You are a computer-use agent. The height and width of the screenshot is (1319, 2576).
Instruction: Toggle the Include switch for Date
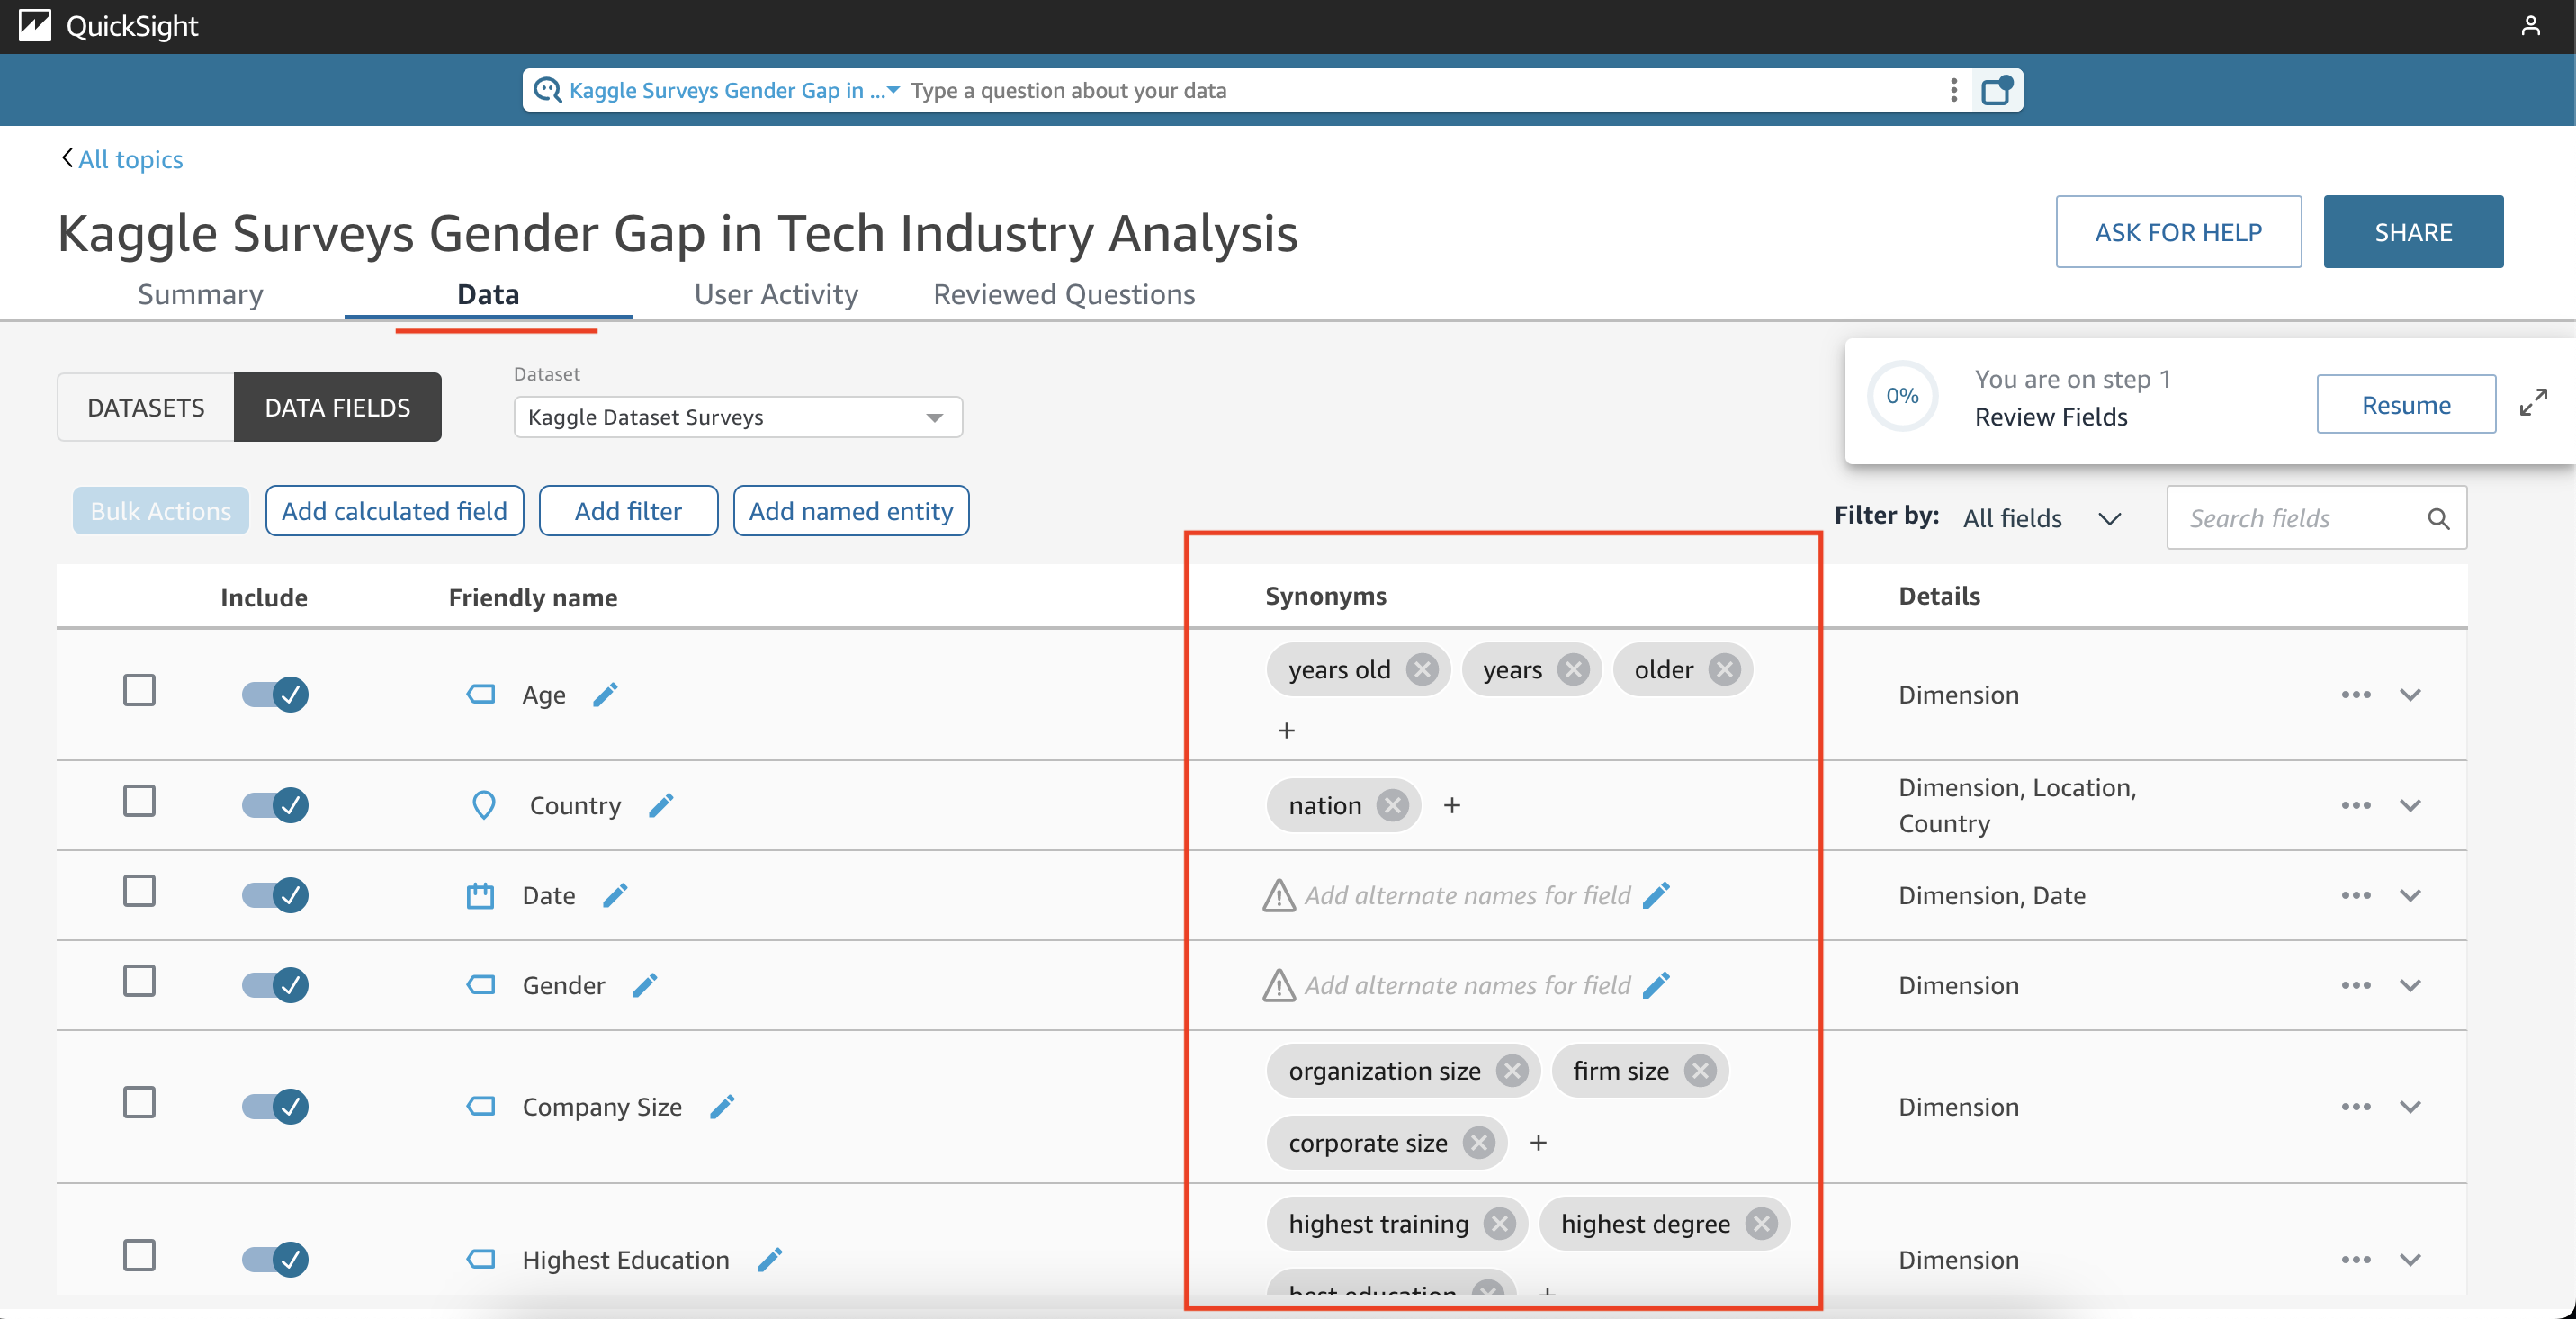(275, 895)
